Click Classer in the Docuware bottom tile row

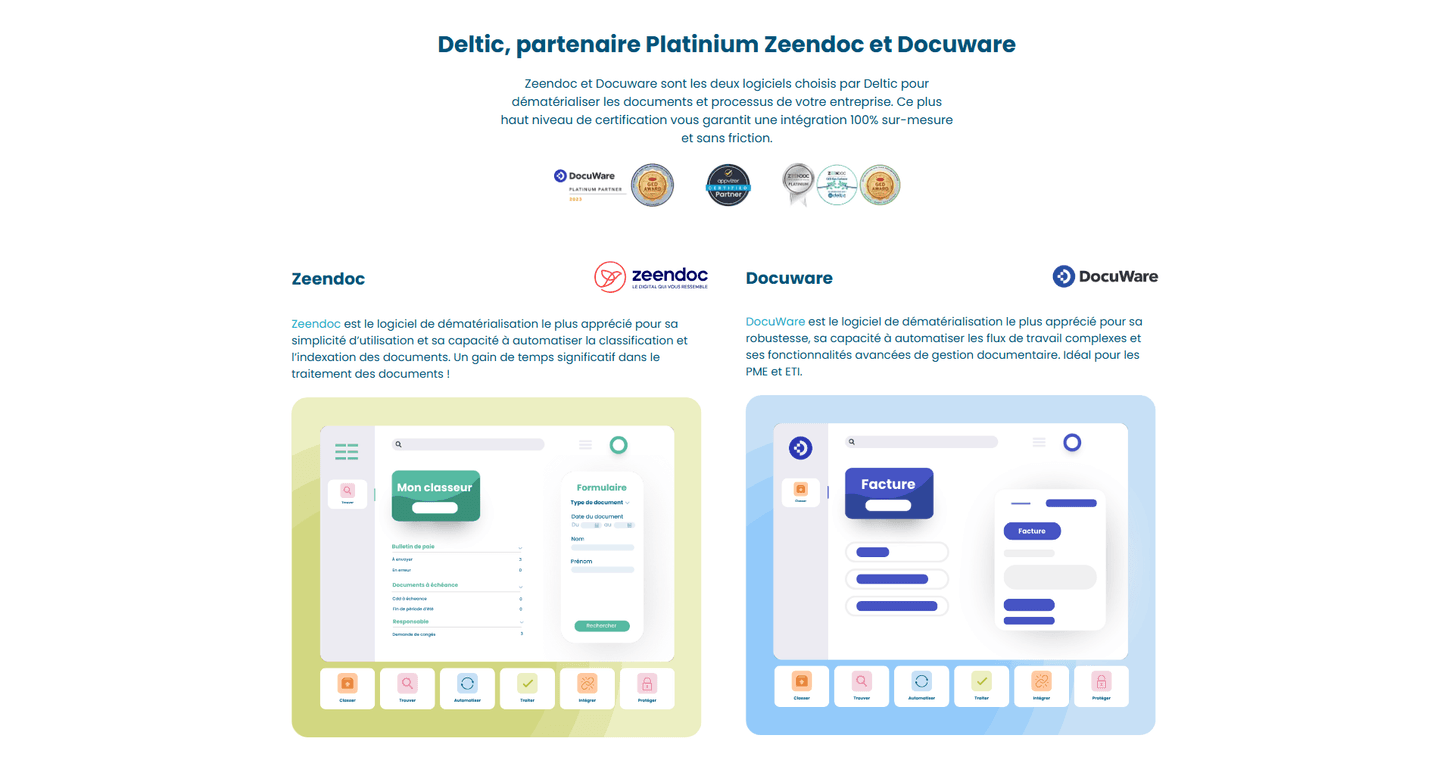[x=801, y=686]
